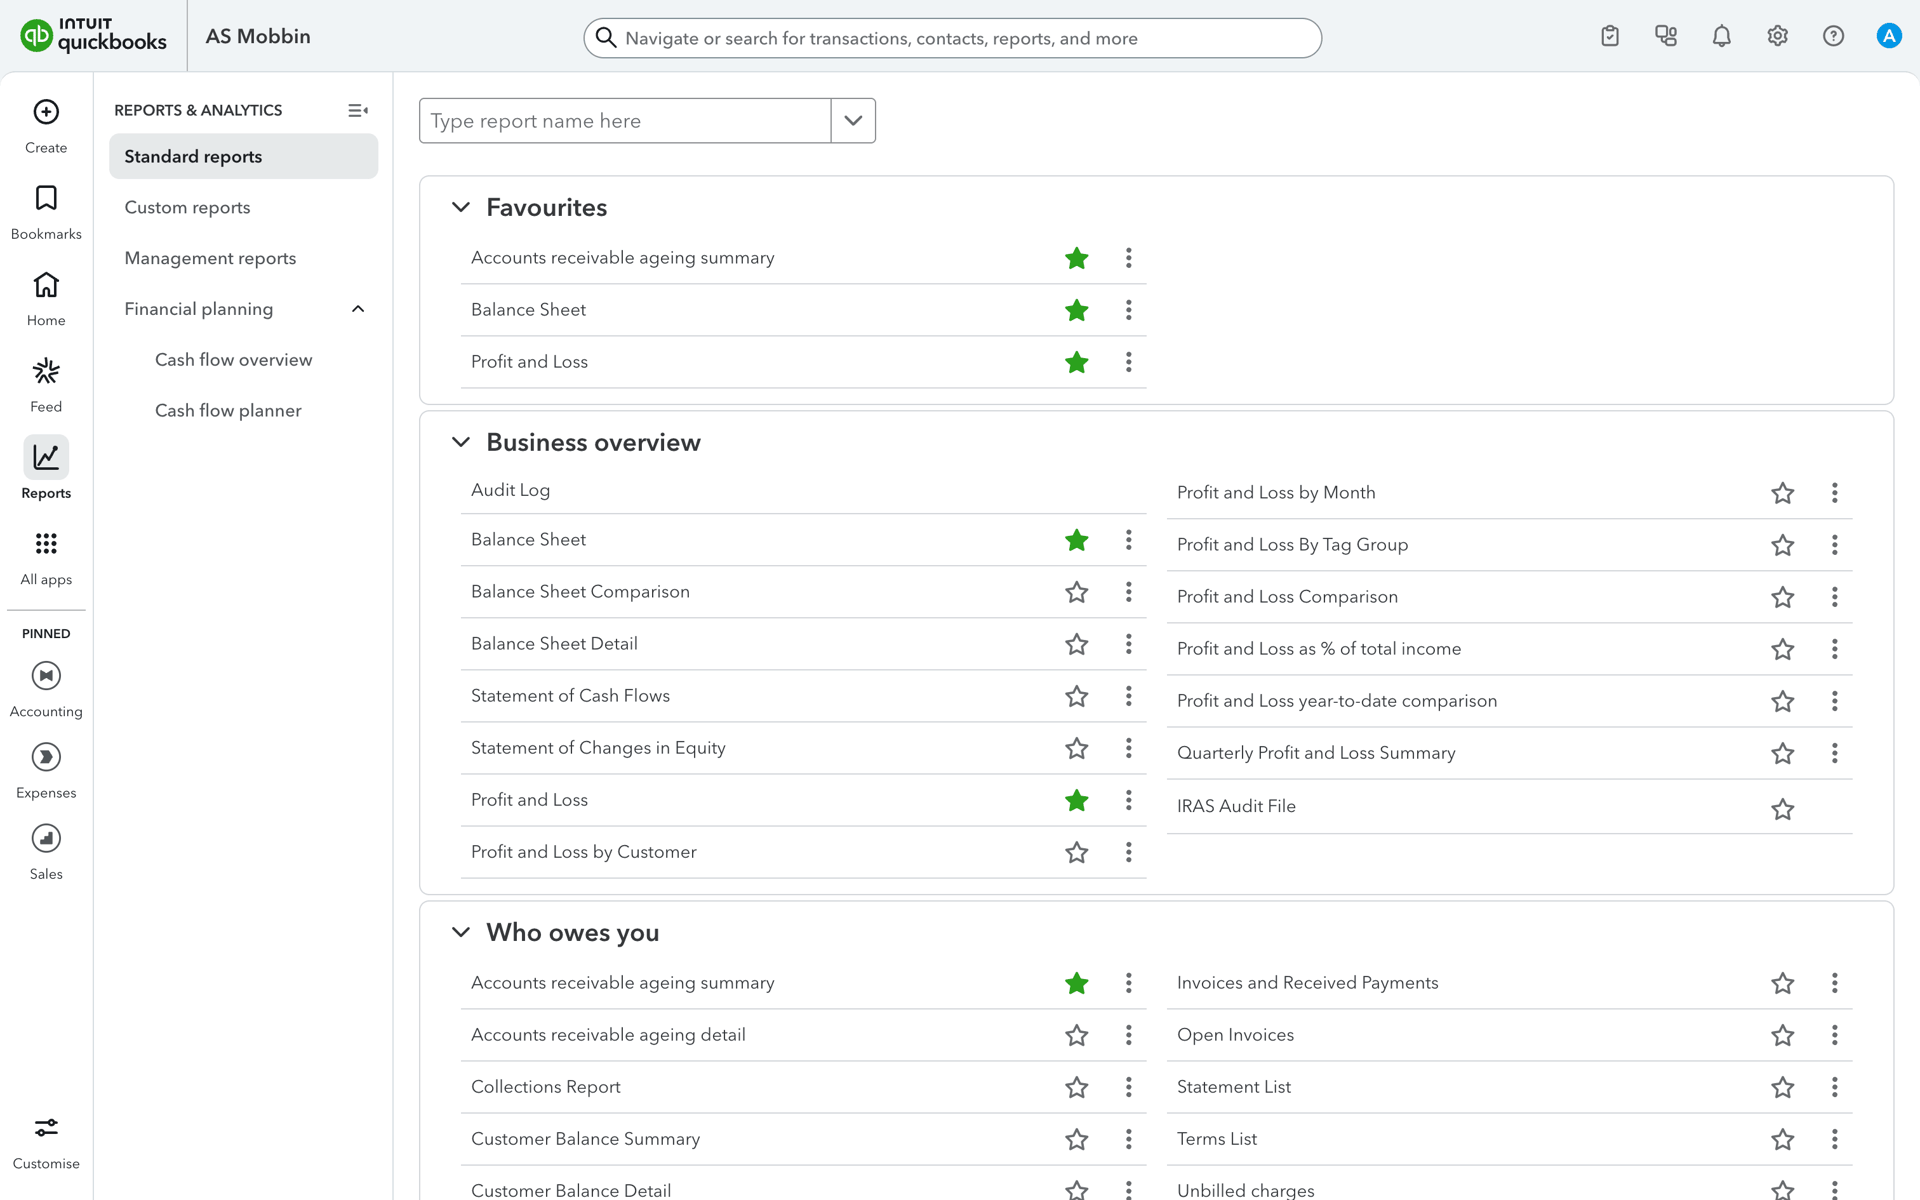The width and height of the screenshot is (1920, 1200).
Task: Click the QuickBooks logo
Action: [x=94, y=36]
